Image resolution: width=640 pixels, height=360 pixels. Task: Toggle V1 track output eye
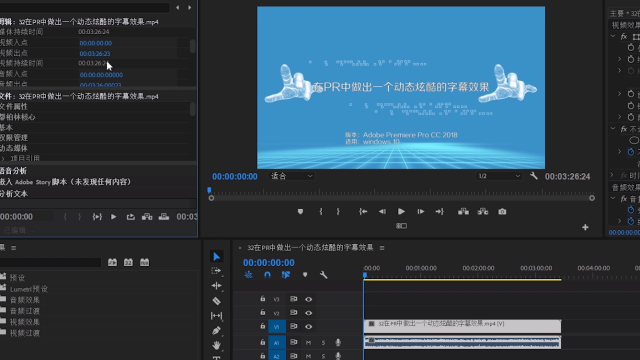(x=309, y=327)
